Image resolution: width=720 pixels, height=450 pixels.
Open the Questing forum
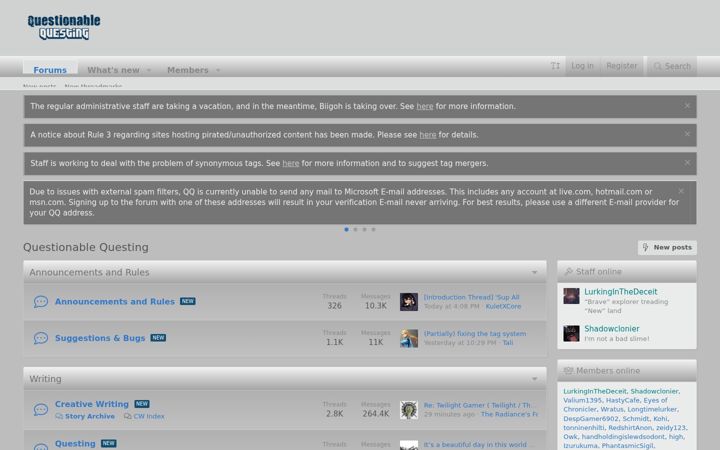coord(75,444)
